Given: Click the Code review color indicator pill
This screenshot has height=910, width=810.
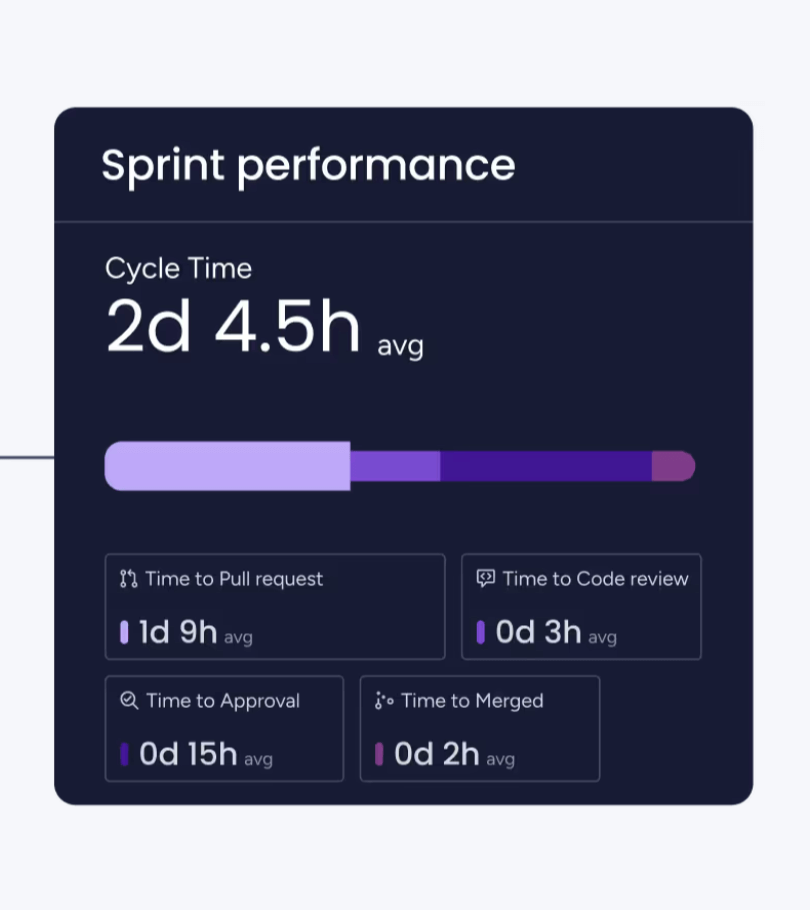Looking at the screenshot, I should pos(481,633).
